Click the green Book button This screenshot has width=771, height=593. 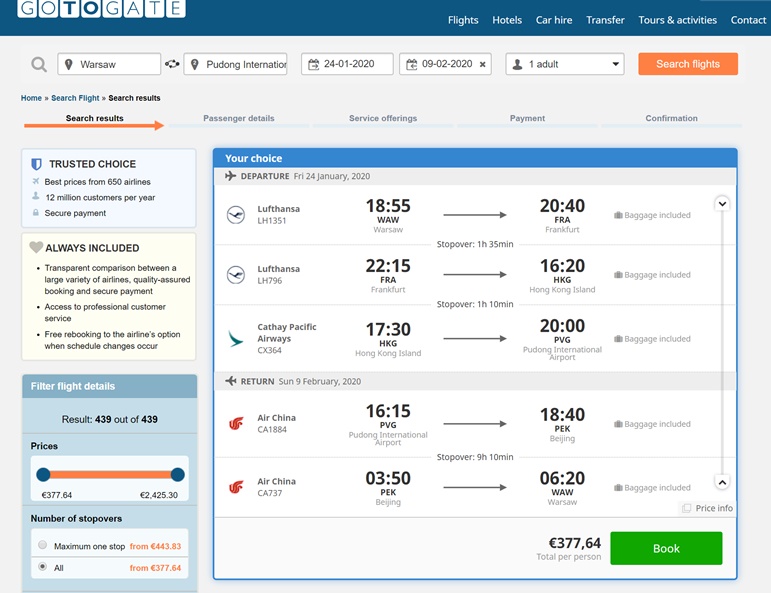point(666,548)
